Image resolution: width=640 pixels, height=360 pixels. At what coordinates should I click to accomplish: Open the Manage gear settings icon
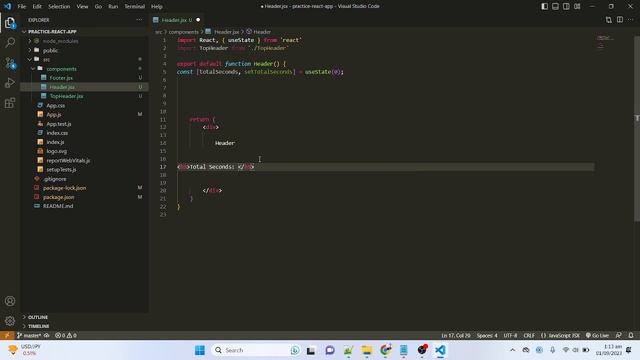[10, 321]
